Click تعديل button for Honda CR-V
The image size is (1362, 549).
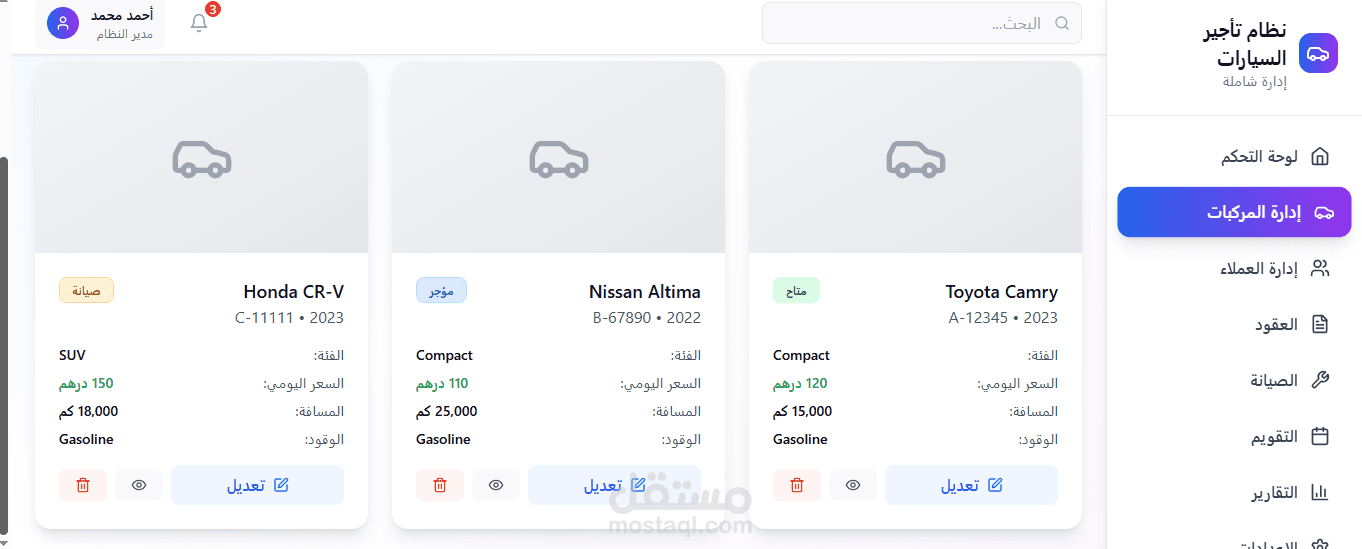(257, 485)
